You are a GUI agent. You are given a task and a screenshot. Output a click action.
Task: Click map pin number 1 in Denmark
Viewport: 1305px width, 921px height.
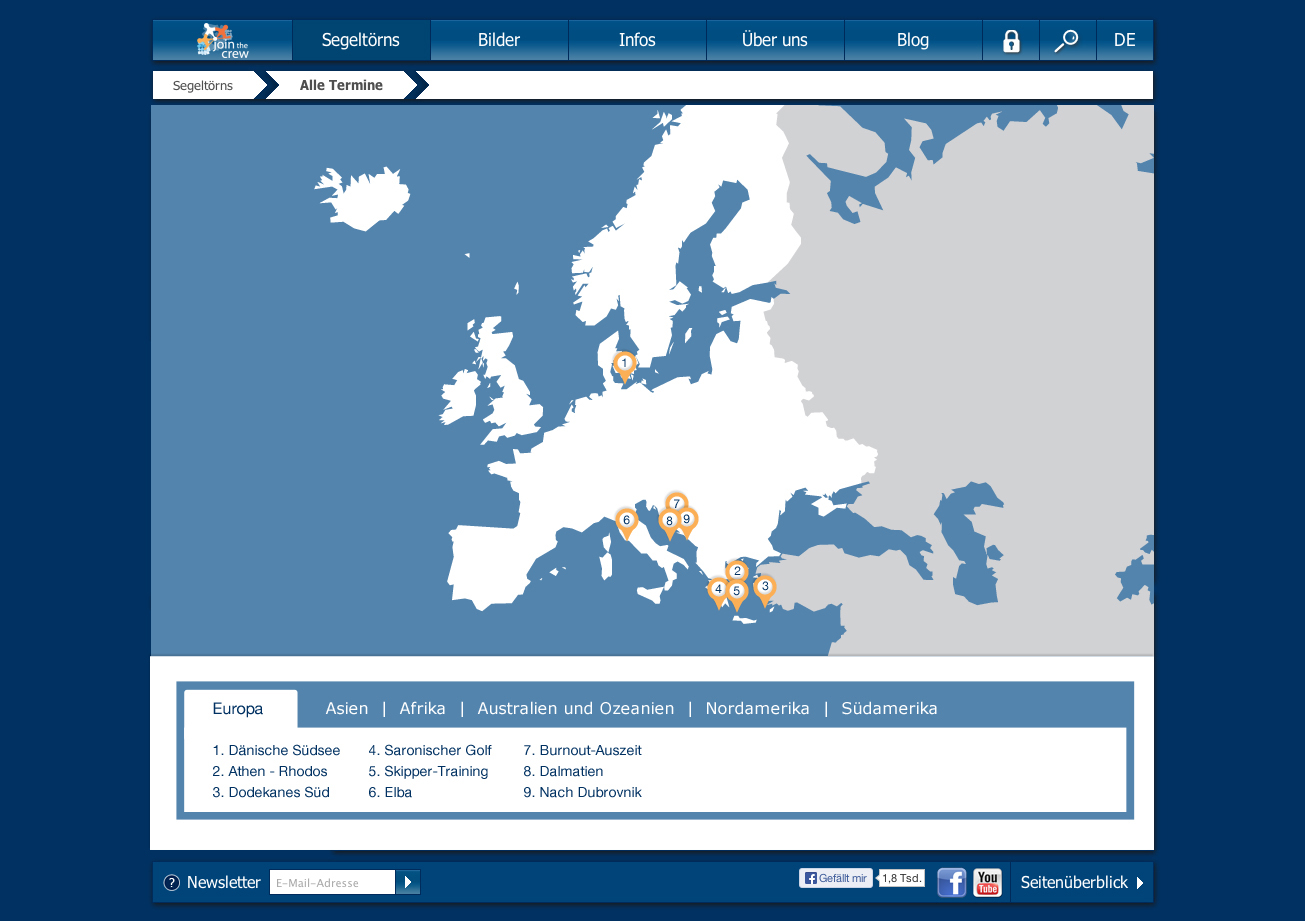tap(624, 365)
